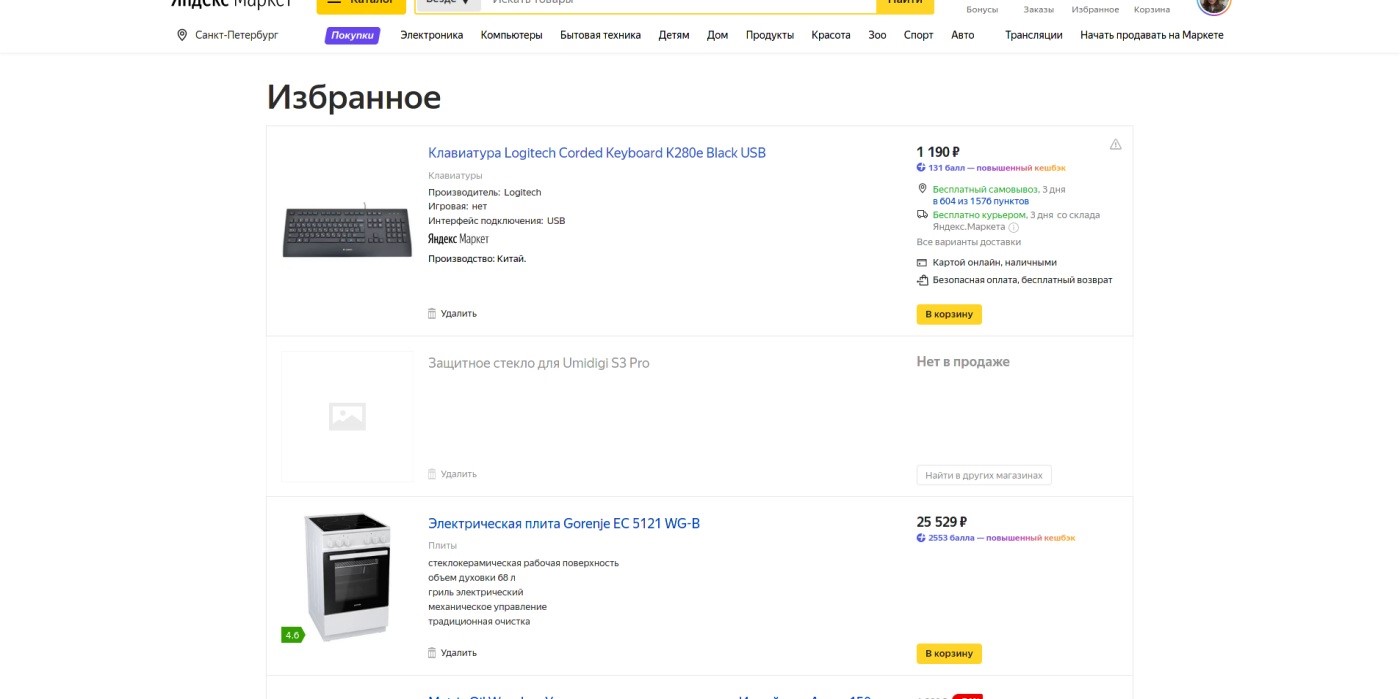The width and height of the screenshot is (1400, 699).
Task: Click the info icon after Яндекс.Маркета warehouse text
Action: point(1013,227)
